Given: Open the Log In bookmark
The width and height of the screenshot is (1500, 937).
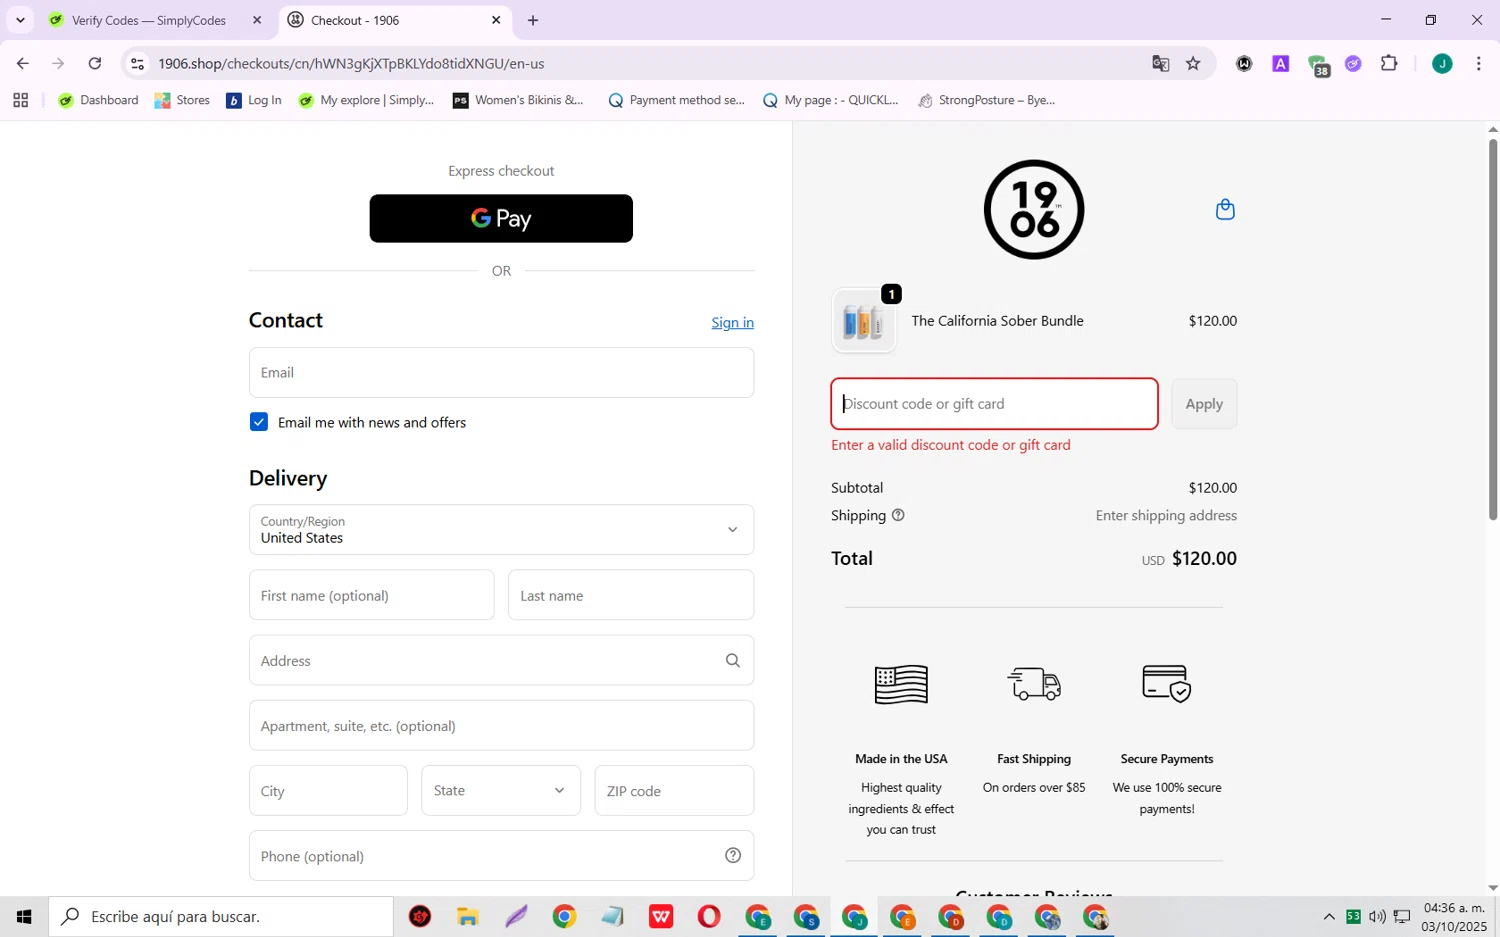Looking at the screenshot, I should pyautogui.click(x=254, y=100).
